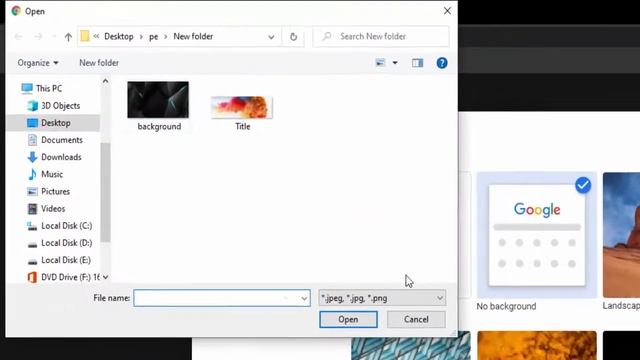Expand the address path history dropdown
The height and width of the screenshot is (360, 640).
tap(271, 37)
